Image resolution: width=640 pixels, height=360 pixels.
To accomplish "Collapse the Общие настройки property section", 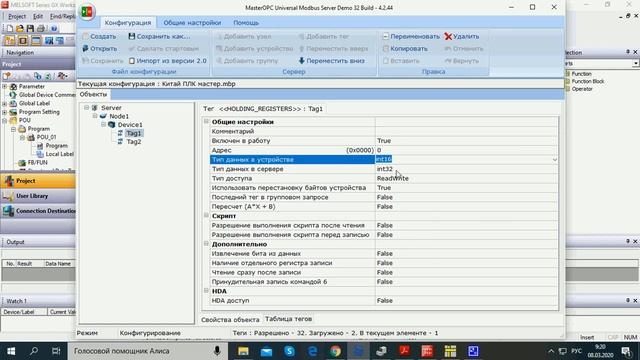I will tap(207, 121).
